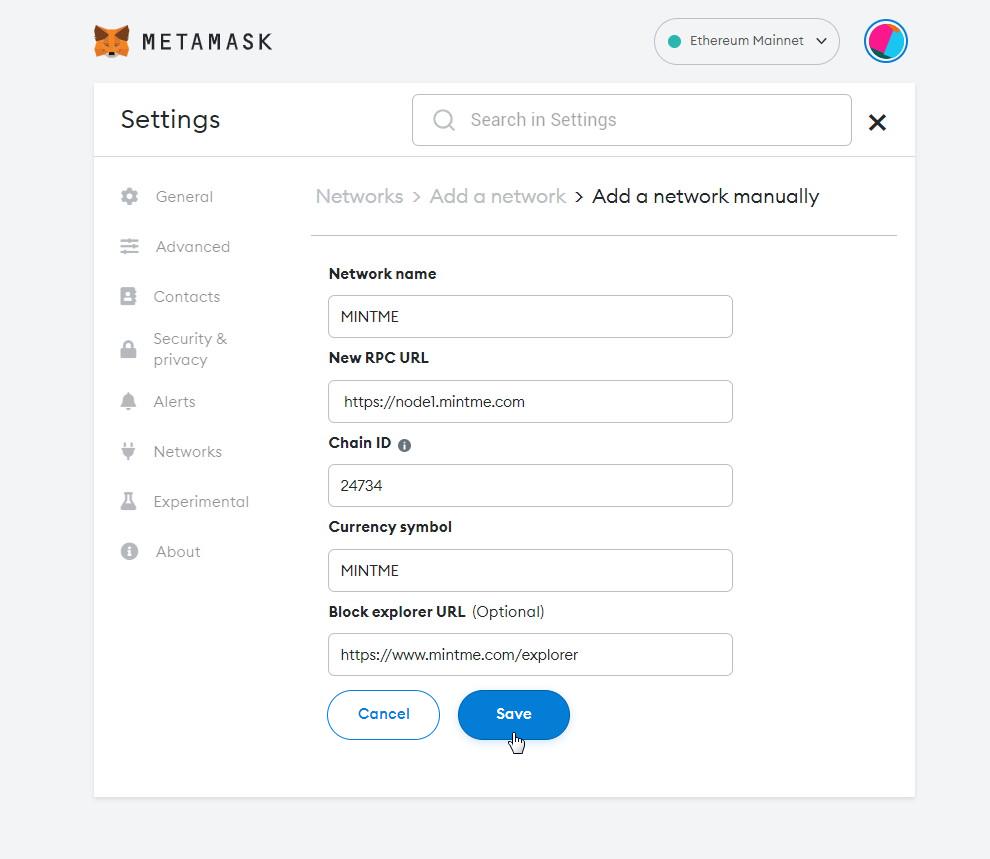This screenshot has height=859, width=990.
Task: Go to Security & privacy settings
Action: pyautogui.click(x=189, y=349)
